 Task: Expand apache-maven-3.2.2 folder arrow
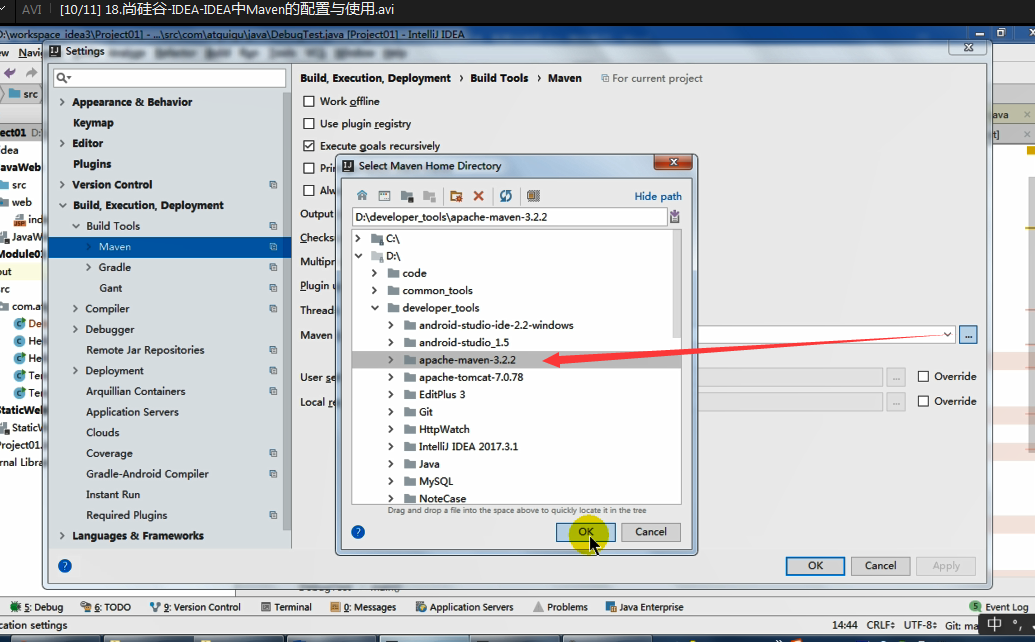(391, 360)
